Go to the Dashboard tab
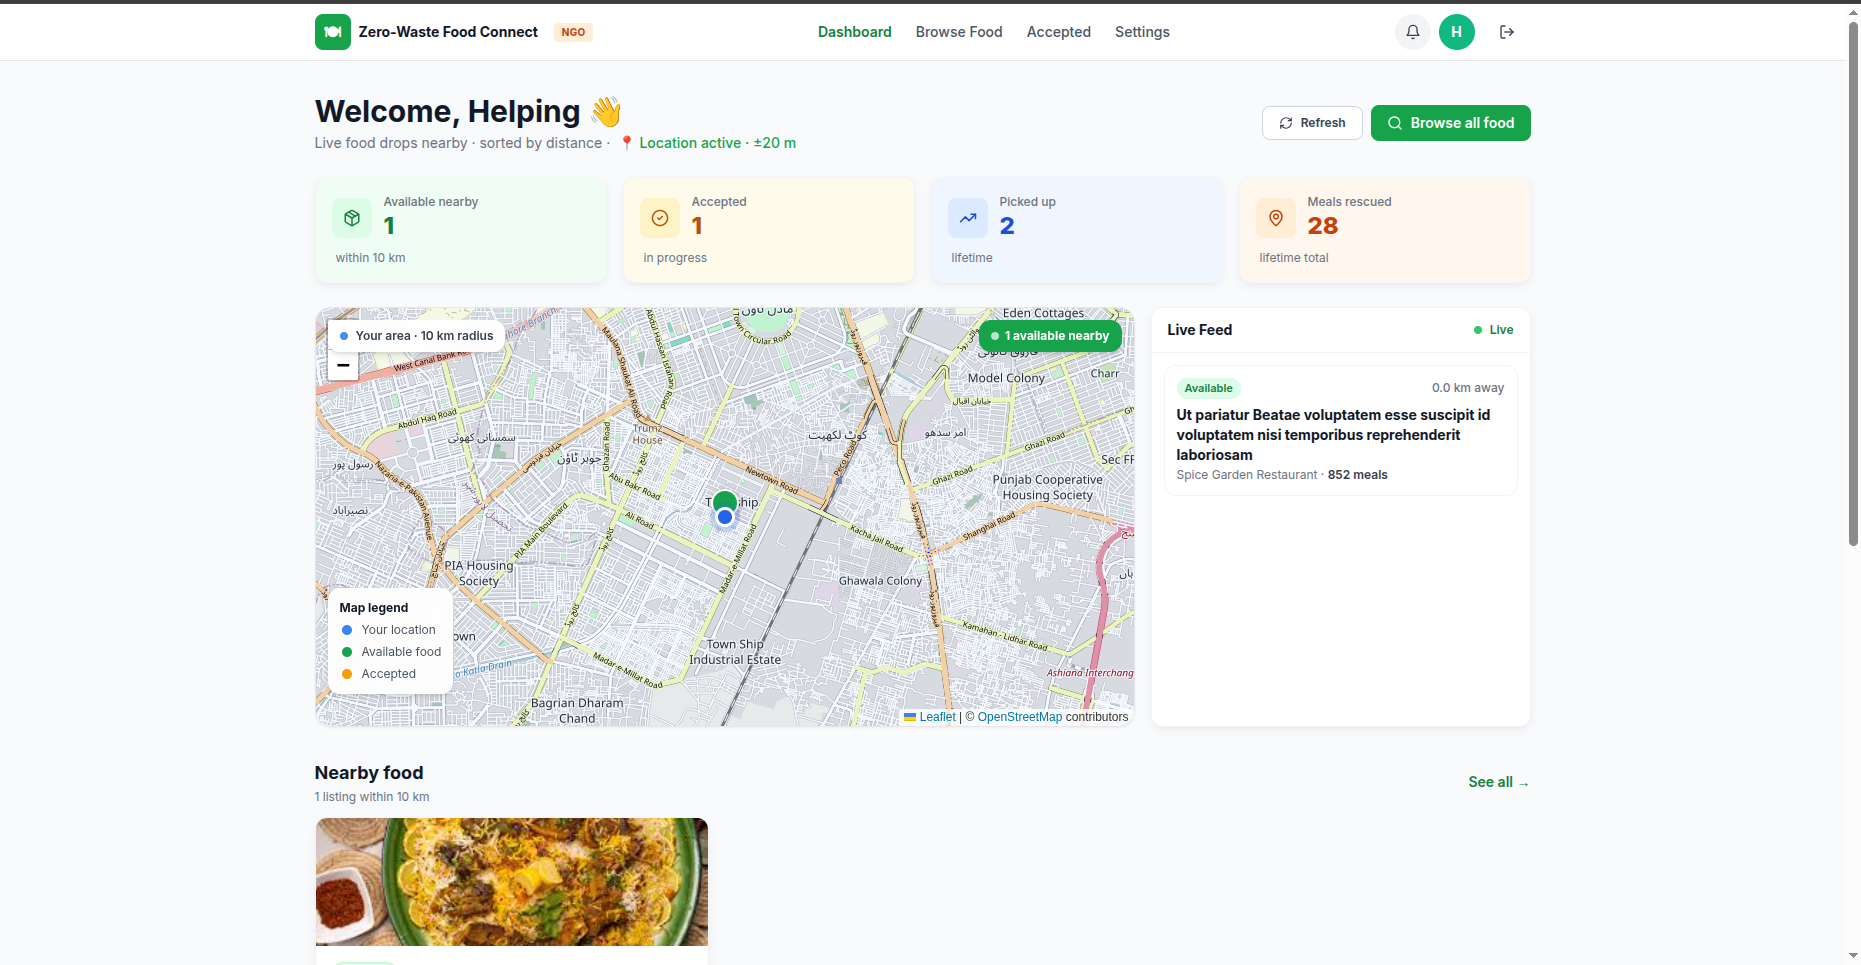This screenshot has height=965, width=1861. [854, 32]
